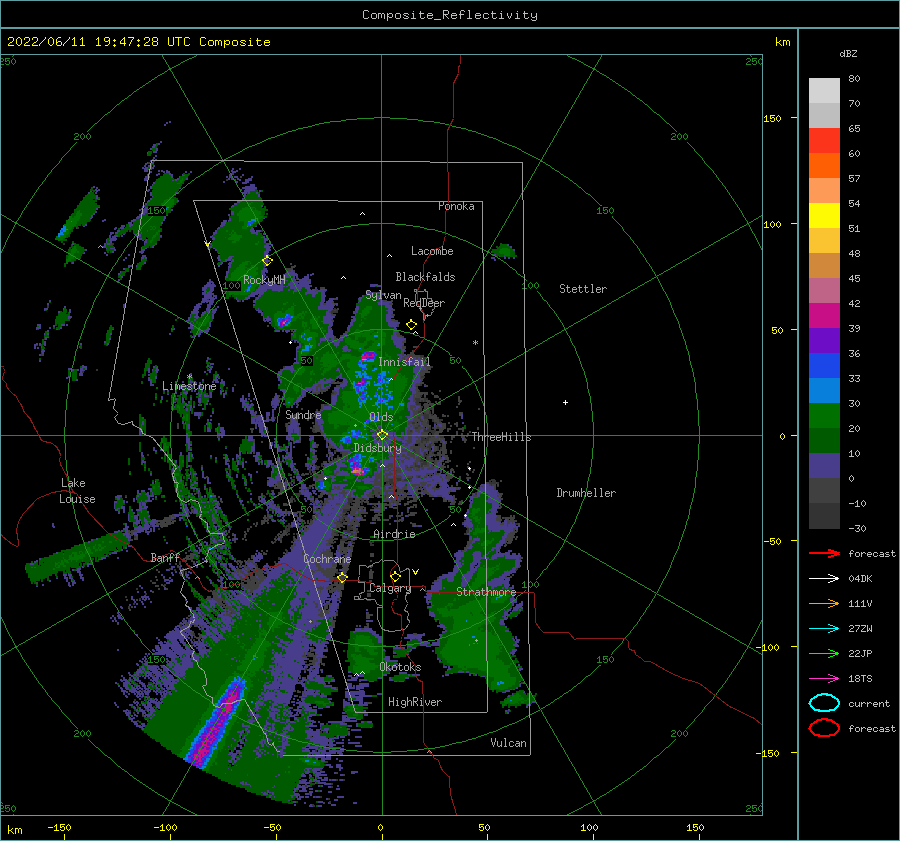Click the Sundre town label
Image resolution: width=900 pixels, height=841 pixels.
click(303, 414)
